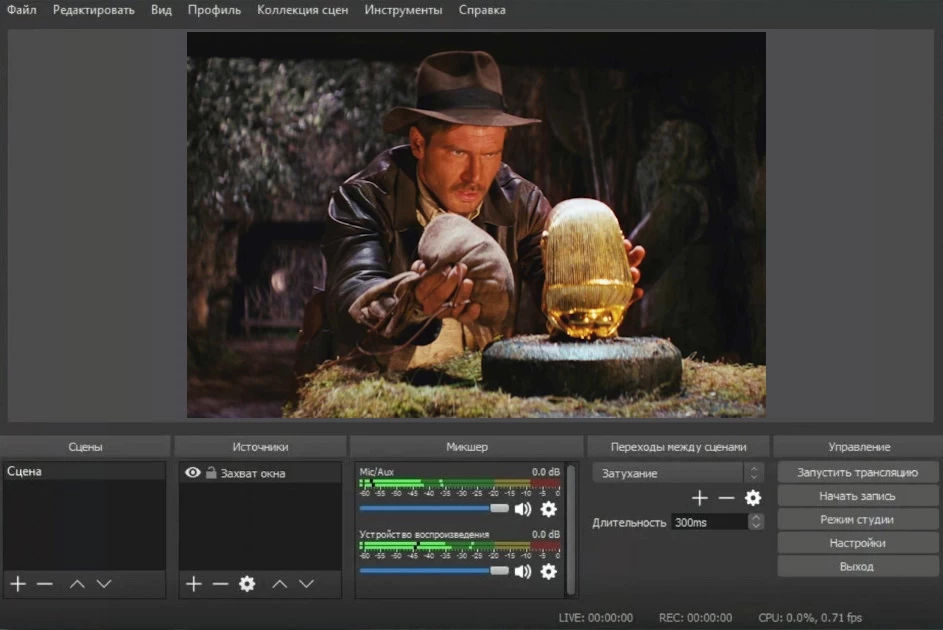Remove scene with minus icon in Сцены
The height and width of the screenshot is (630, 943).
point(45,584)
